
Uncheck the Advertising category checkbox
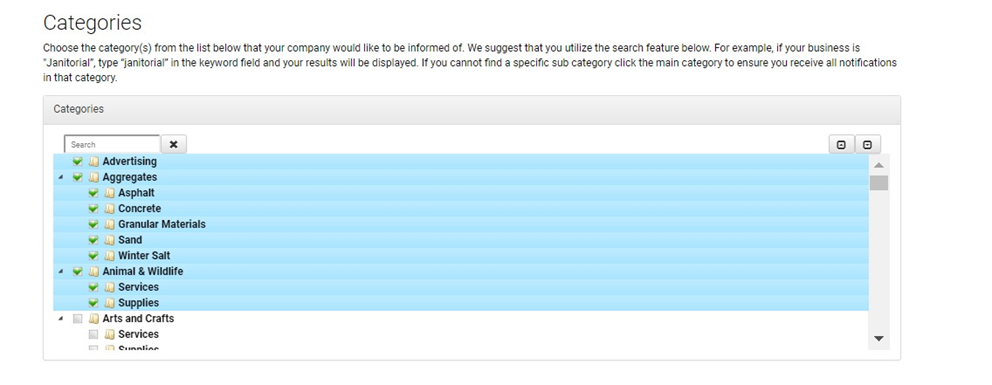click(78, 161)
